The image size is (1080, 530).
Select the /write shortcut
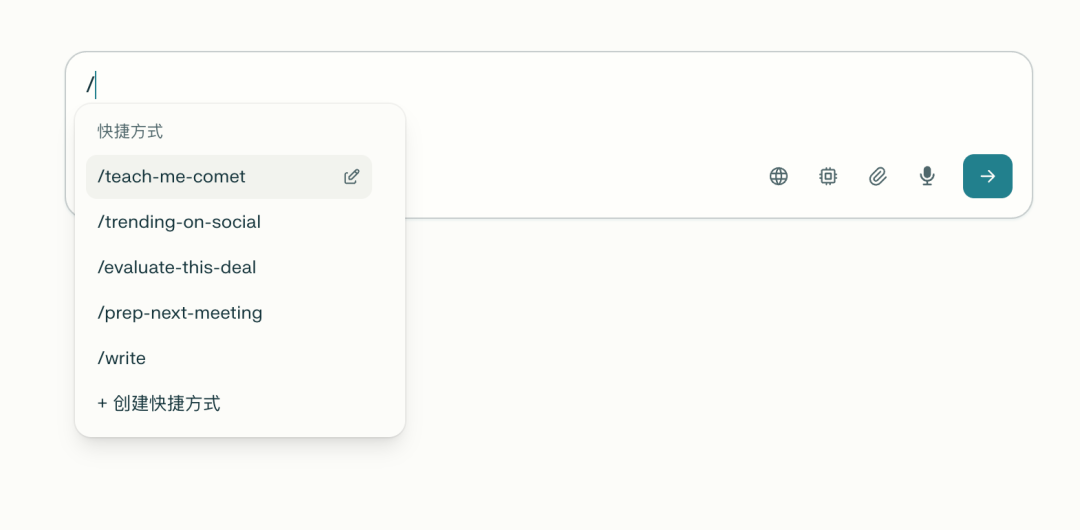pyautogui.click(x=122, y=358)
